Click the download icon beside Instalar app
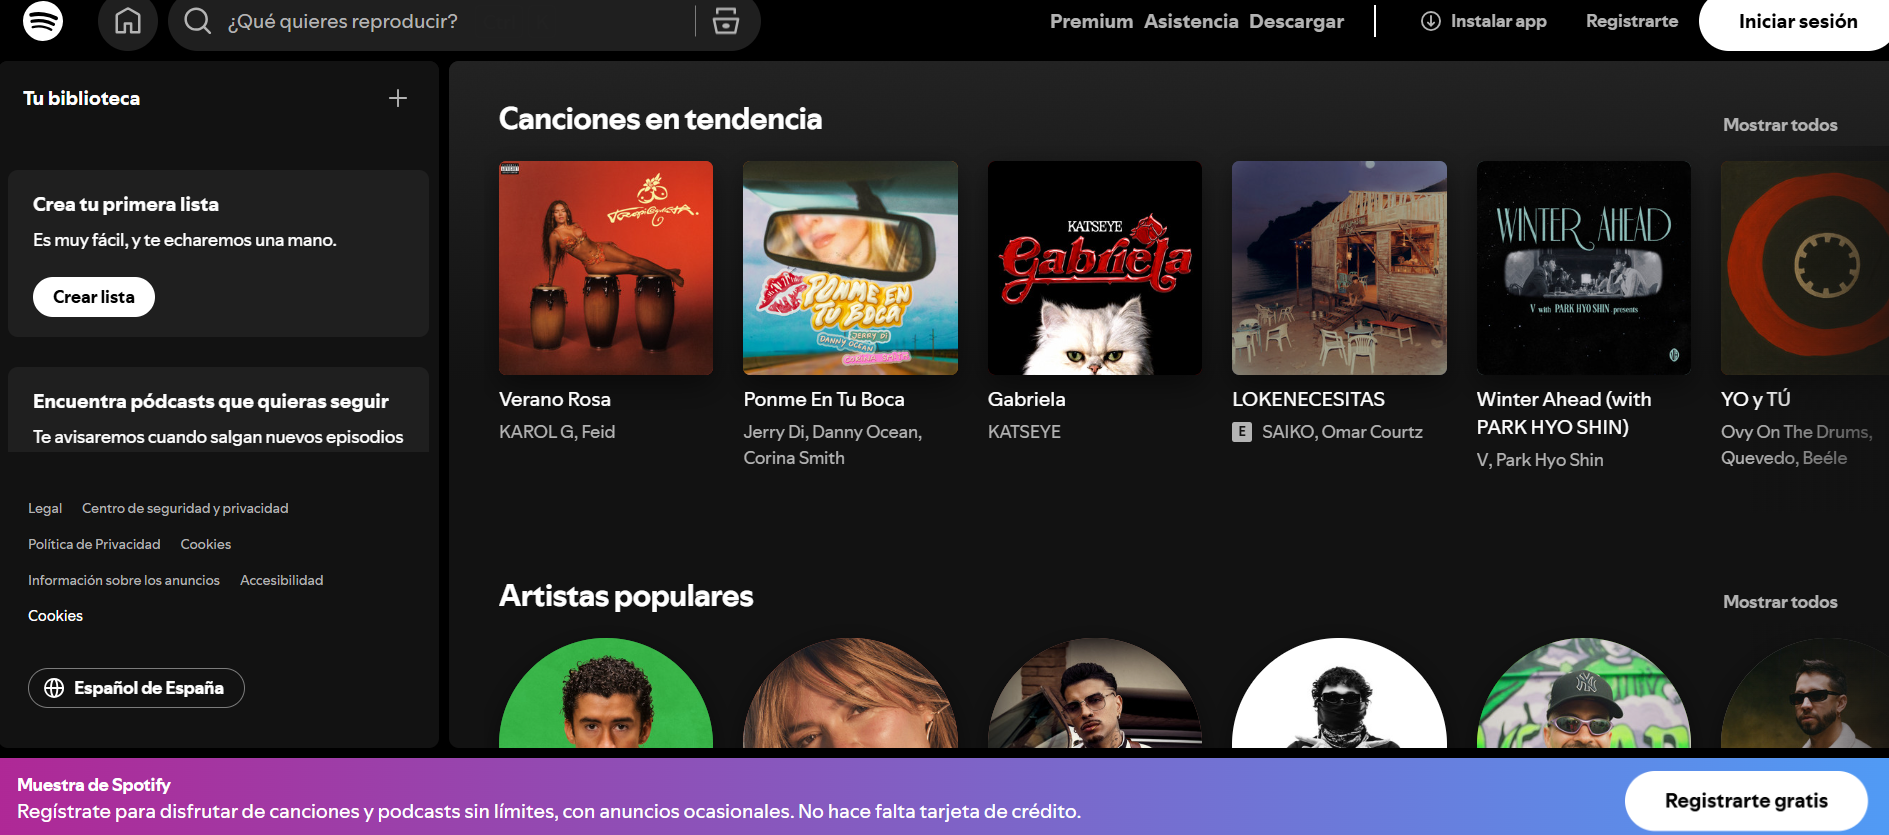The height and width of the screenshot is (835, 1889). [1431, 21]
